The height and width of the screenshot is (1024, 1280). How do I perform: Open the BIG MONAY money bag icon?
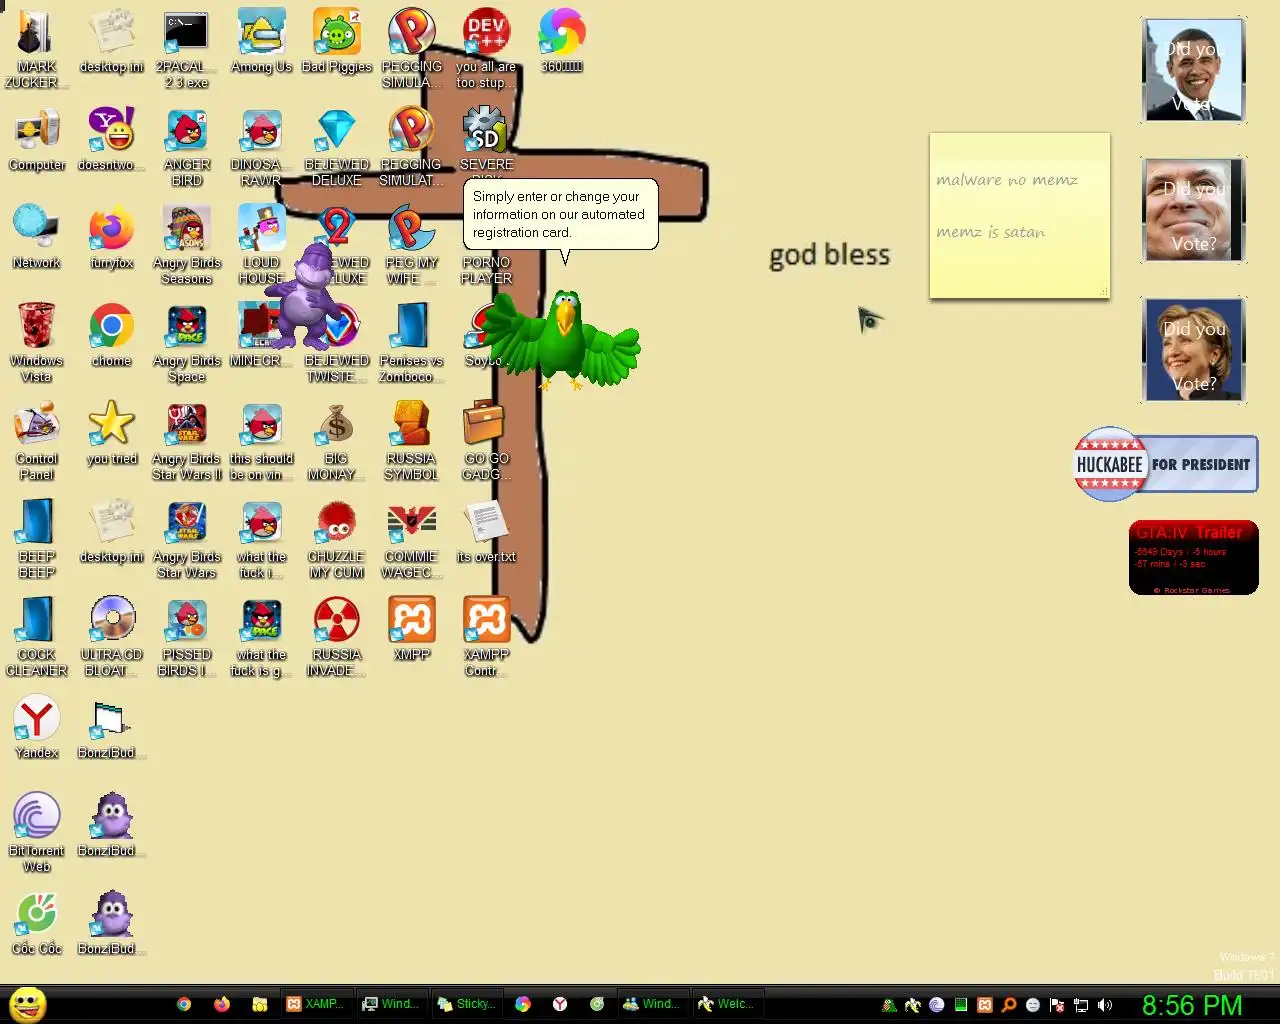point(337,441)
